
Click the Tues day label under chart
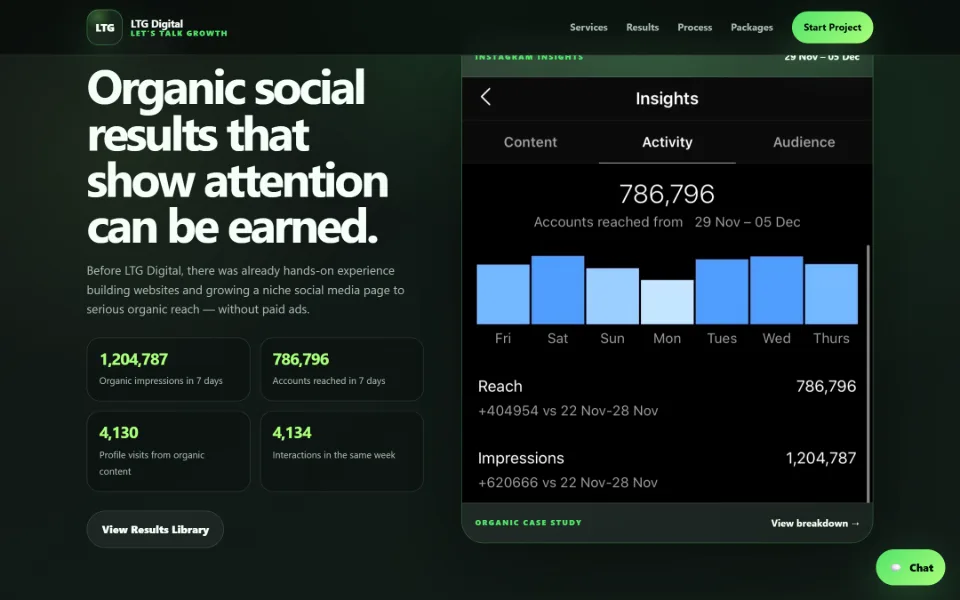pos(722,339)
